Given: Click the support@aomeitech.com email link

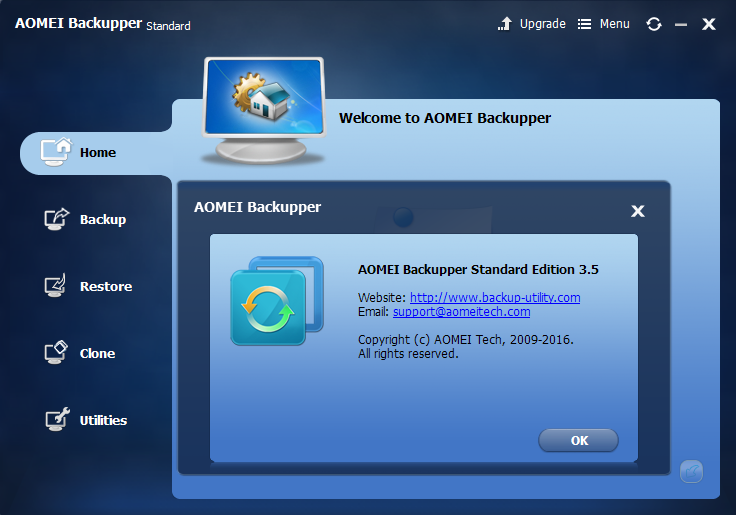Looking at the screenshot, I should [x=461, y=312].
